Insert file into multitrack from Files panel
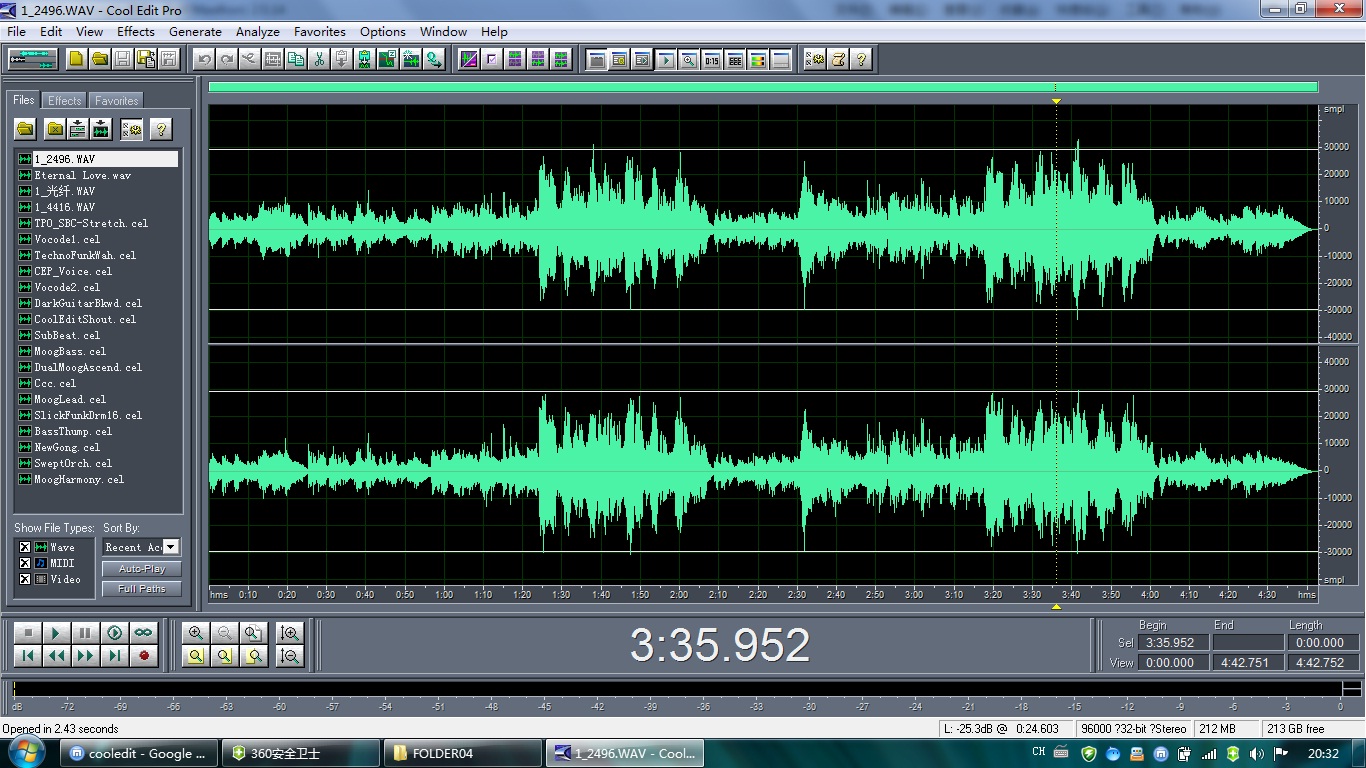1366x768 pixels. pos(78,128)
